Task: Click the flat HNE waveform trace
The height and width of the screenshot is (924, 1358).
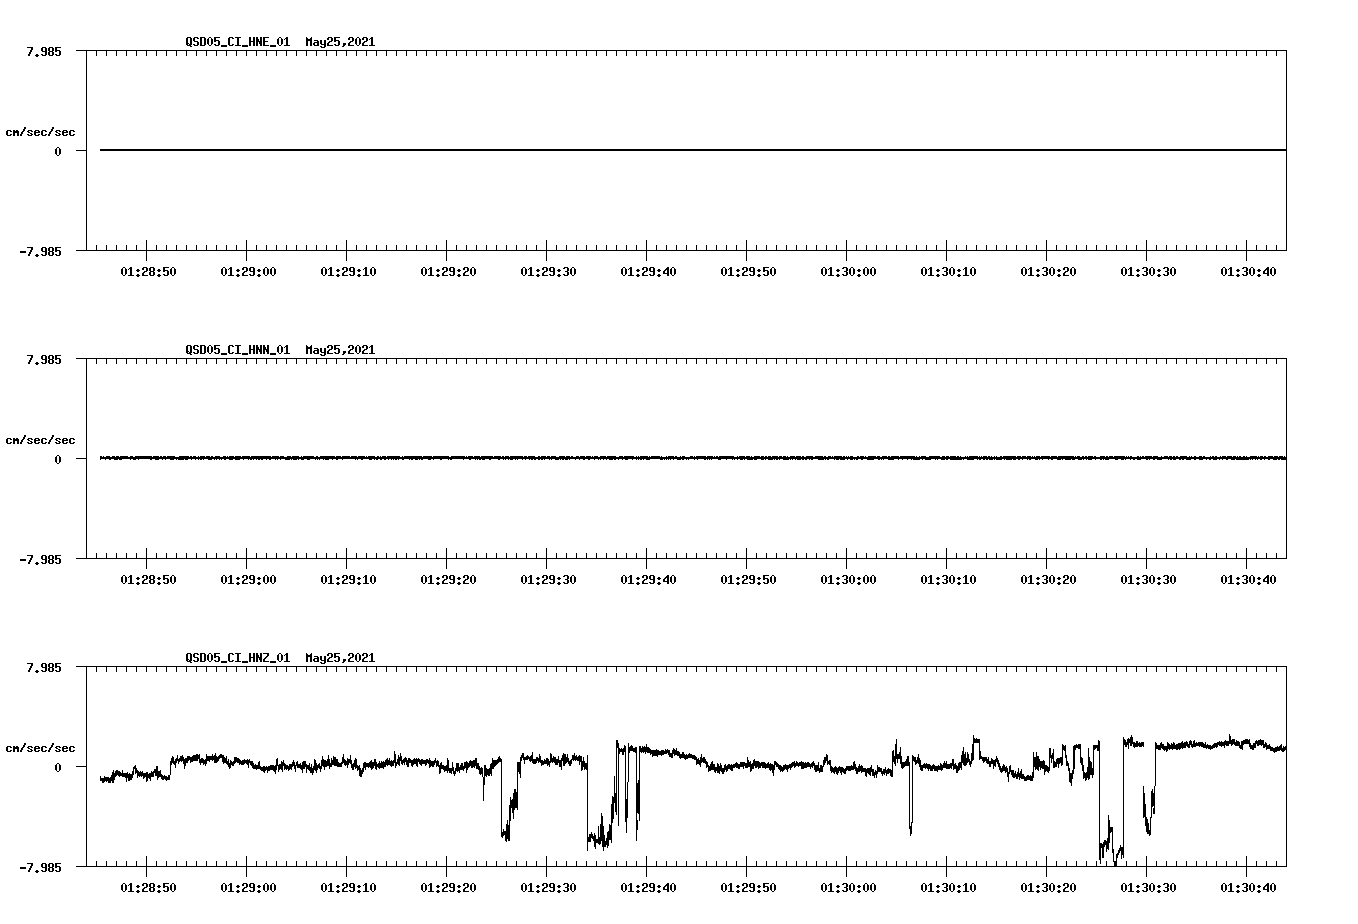Action: (600, 150)
